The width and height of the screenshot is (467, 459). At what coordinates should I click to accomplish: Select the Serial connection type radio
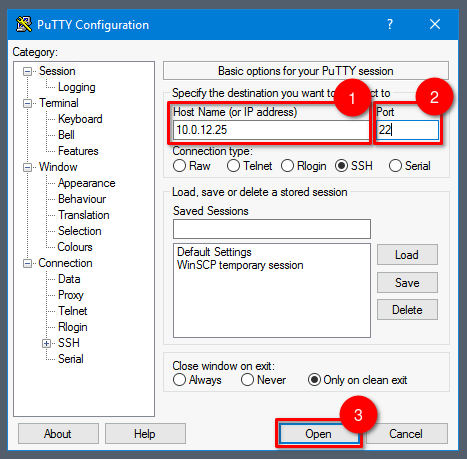[x=395, y=166]
